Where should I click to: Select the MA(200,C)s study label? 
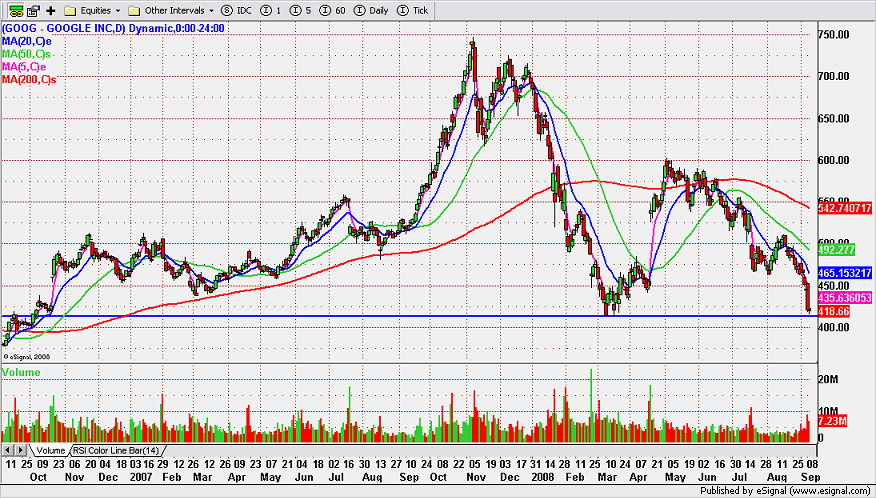tap(29, 79)
